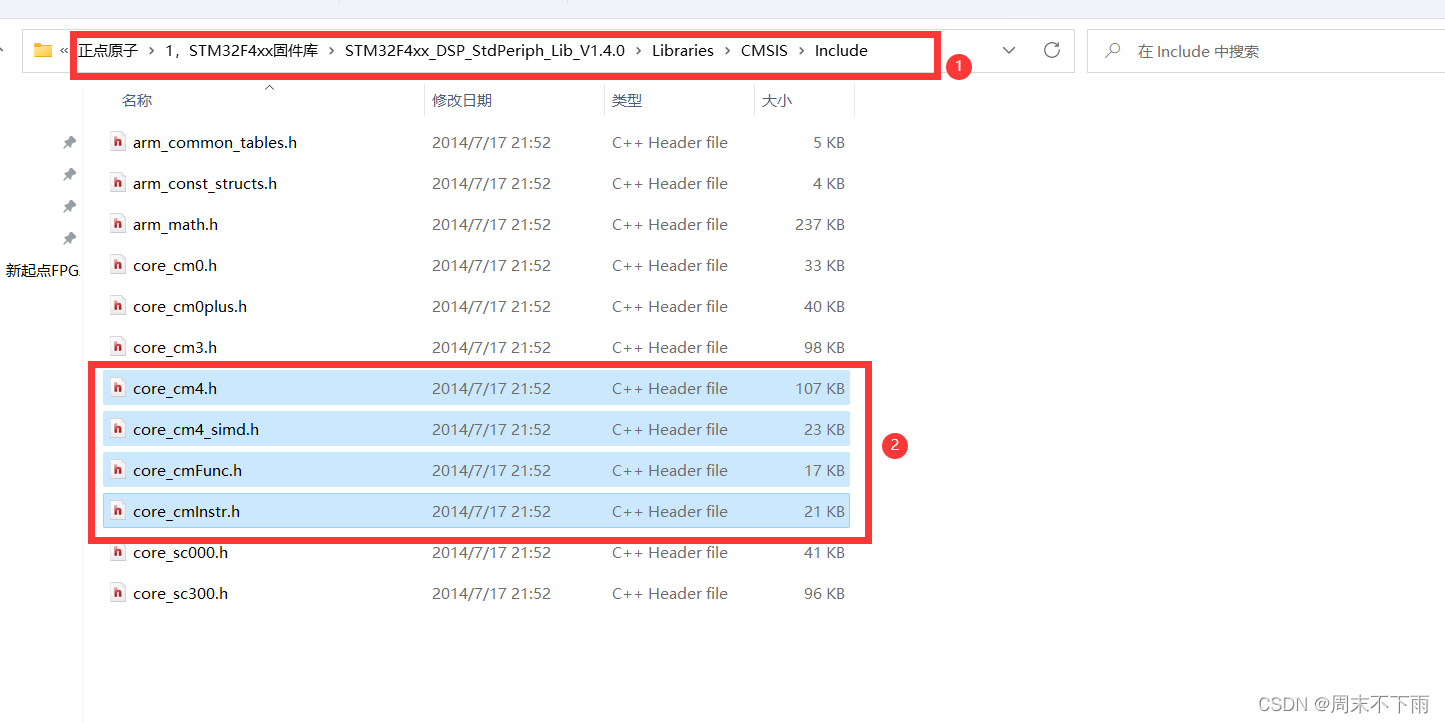Select file name arm_common_tables.h
1445x723 pixels.
point(215,143)
